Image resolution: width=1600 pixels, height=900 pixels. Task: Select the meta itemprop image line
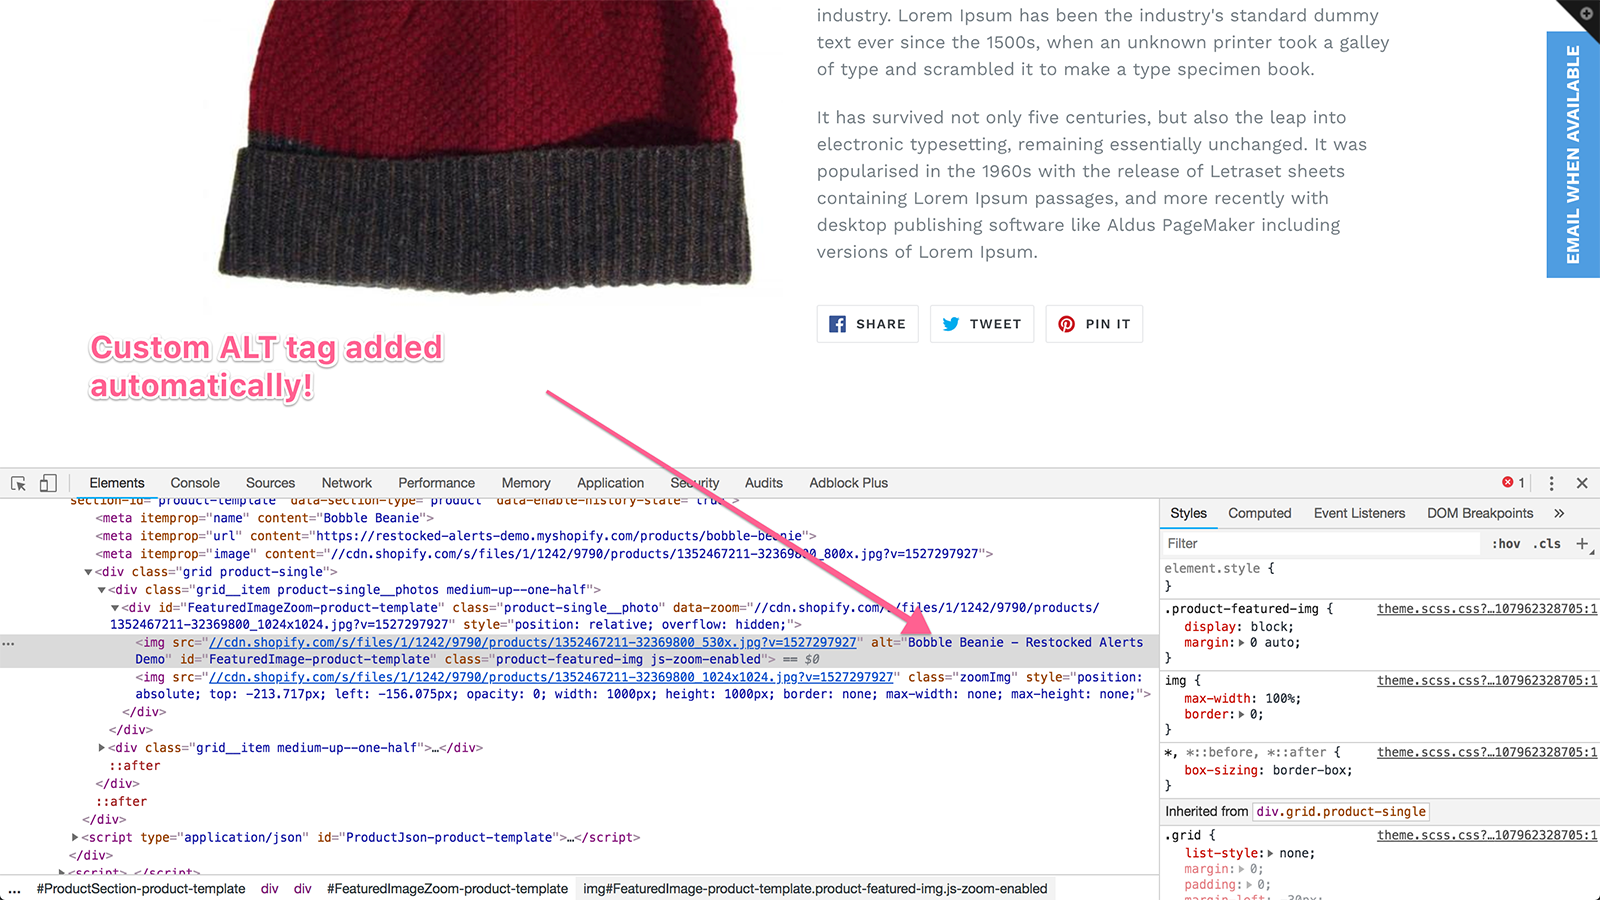(x=544, y=554)
